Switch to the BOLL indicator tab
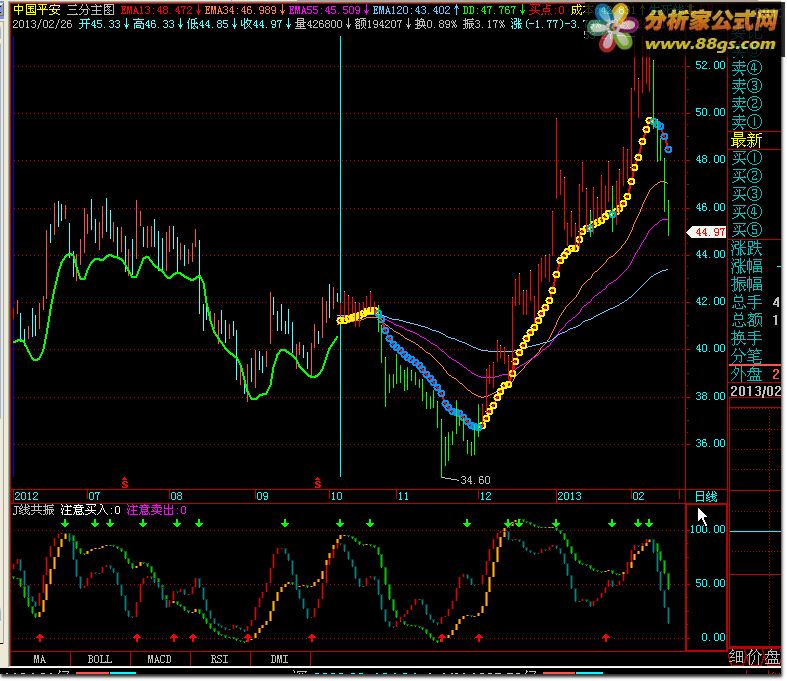Viewport: 787px width, 681px height. coord(100,659)
